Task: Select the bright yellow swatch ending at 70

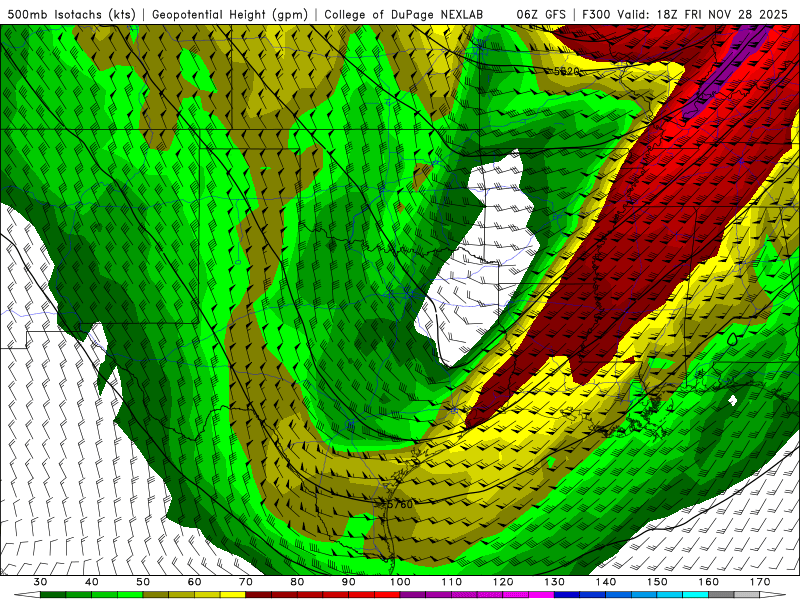Action: (233, 595)
